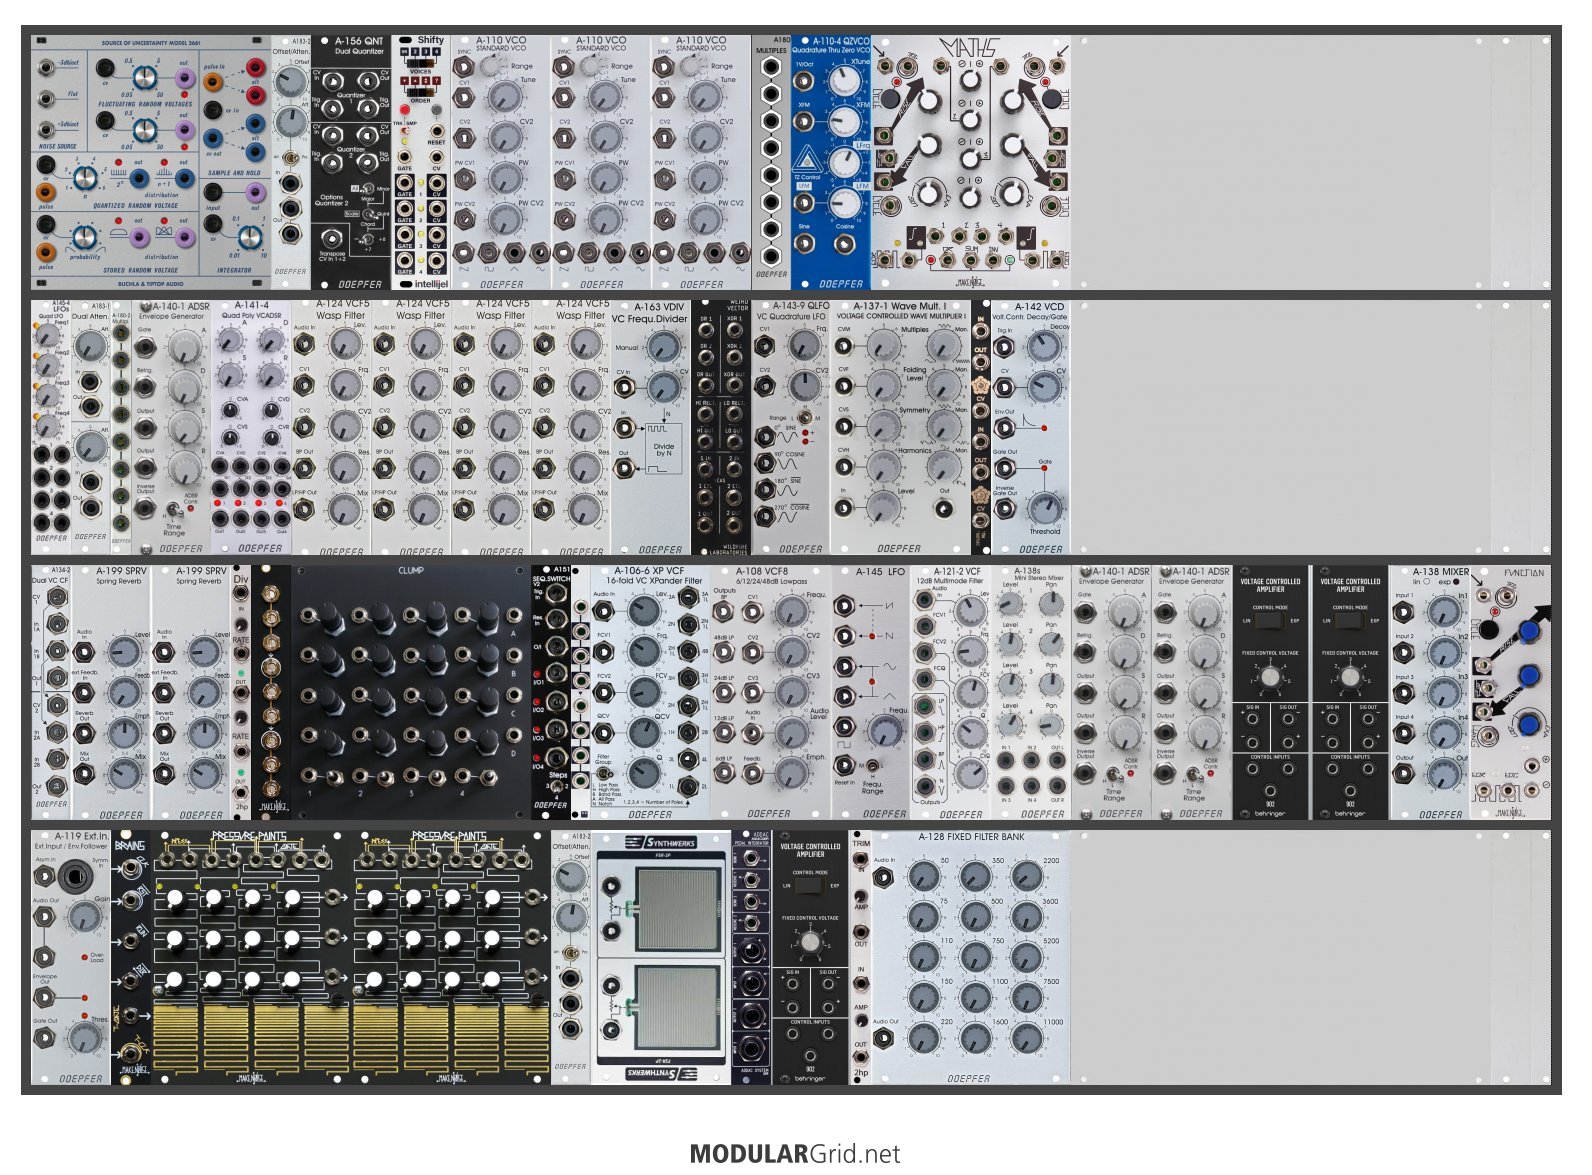Select the A-180 Multiples module

(x=771, y=163)
